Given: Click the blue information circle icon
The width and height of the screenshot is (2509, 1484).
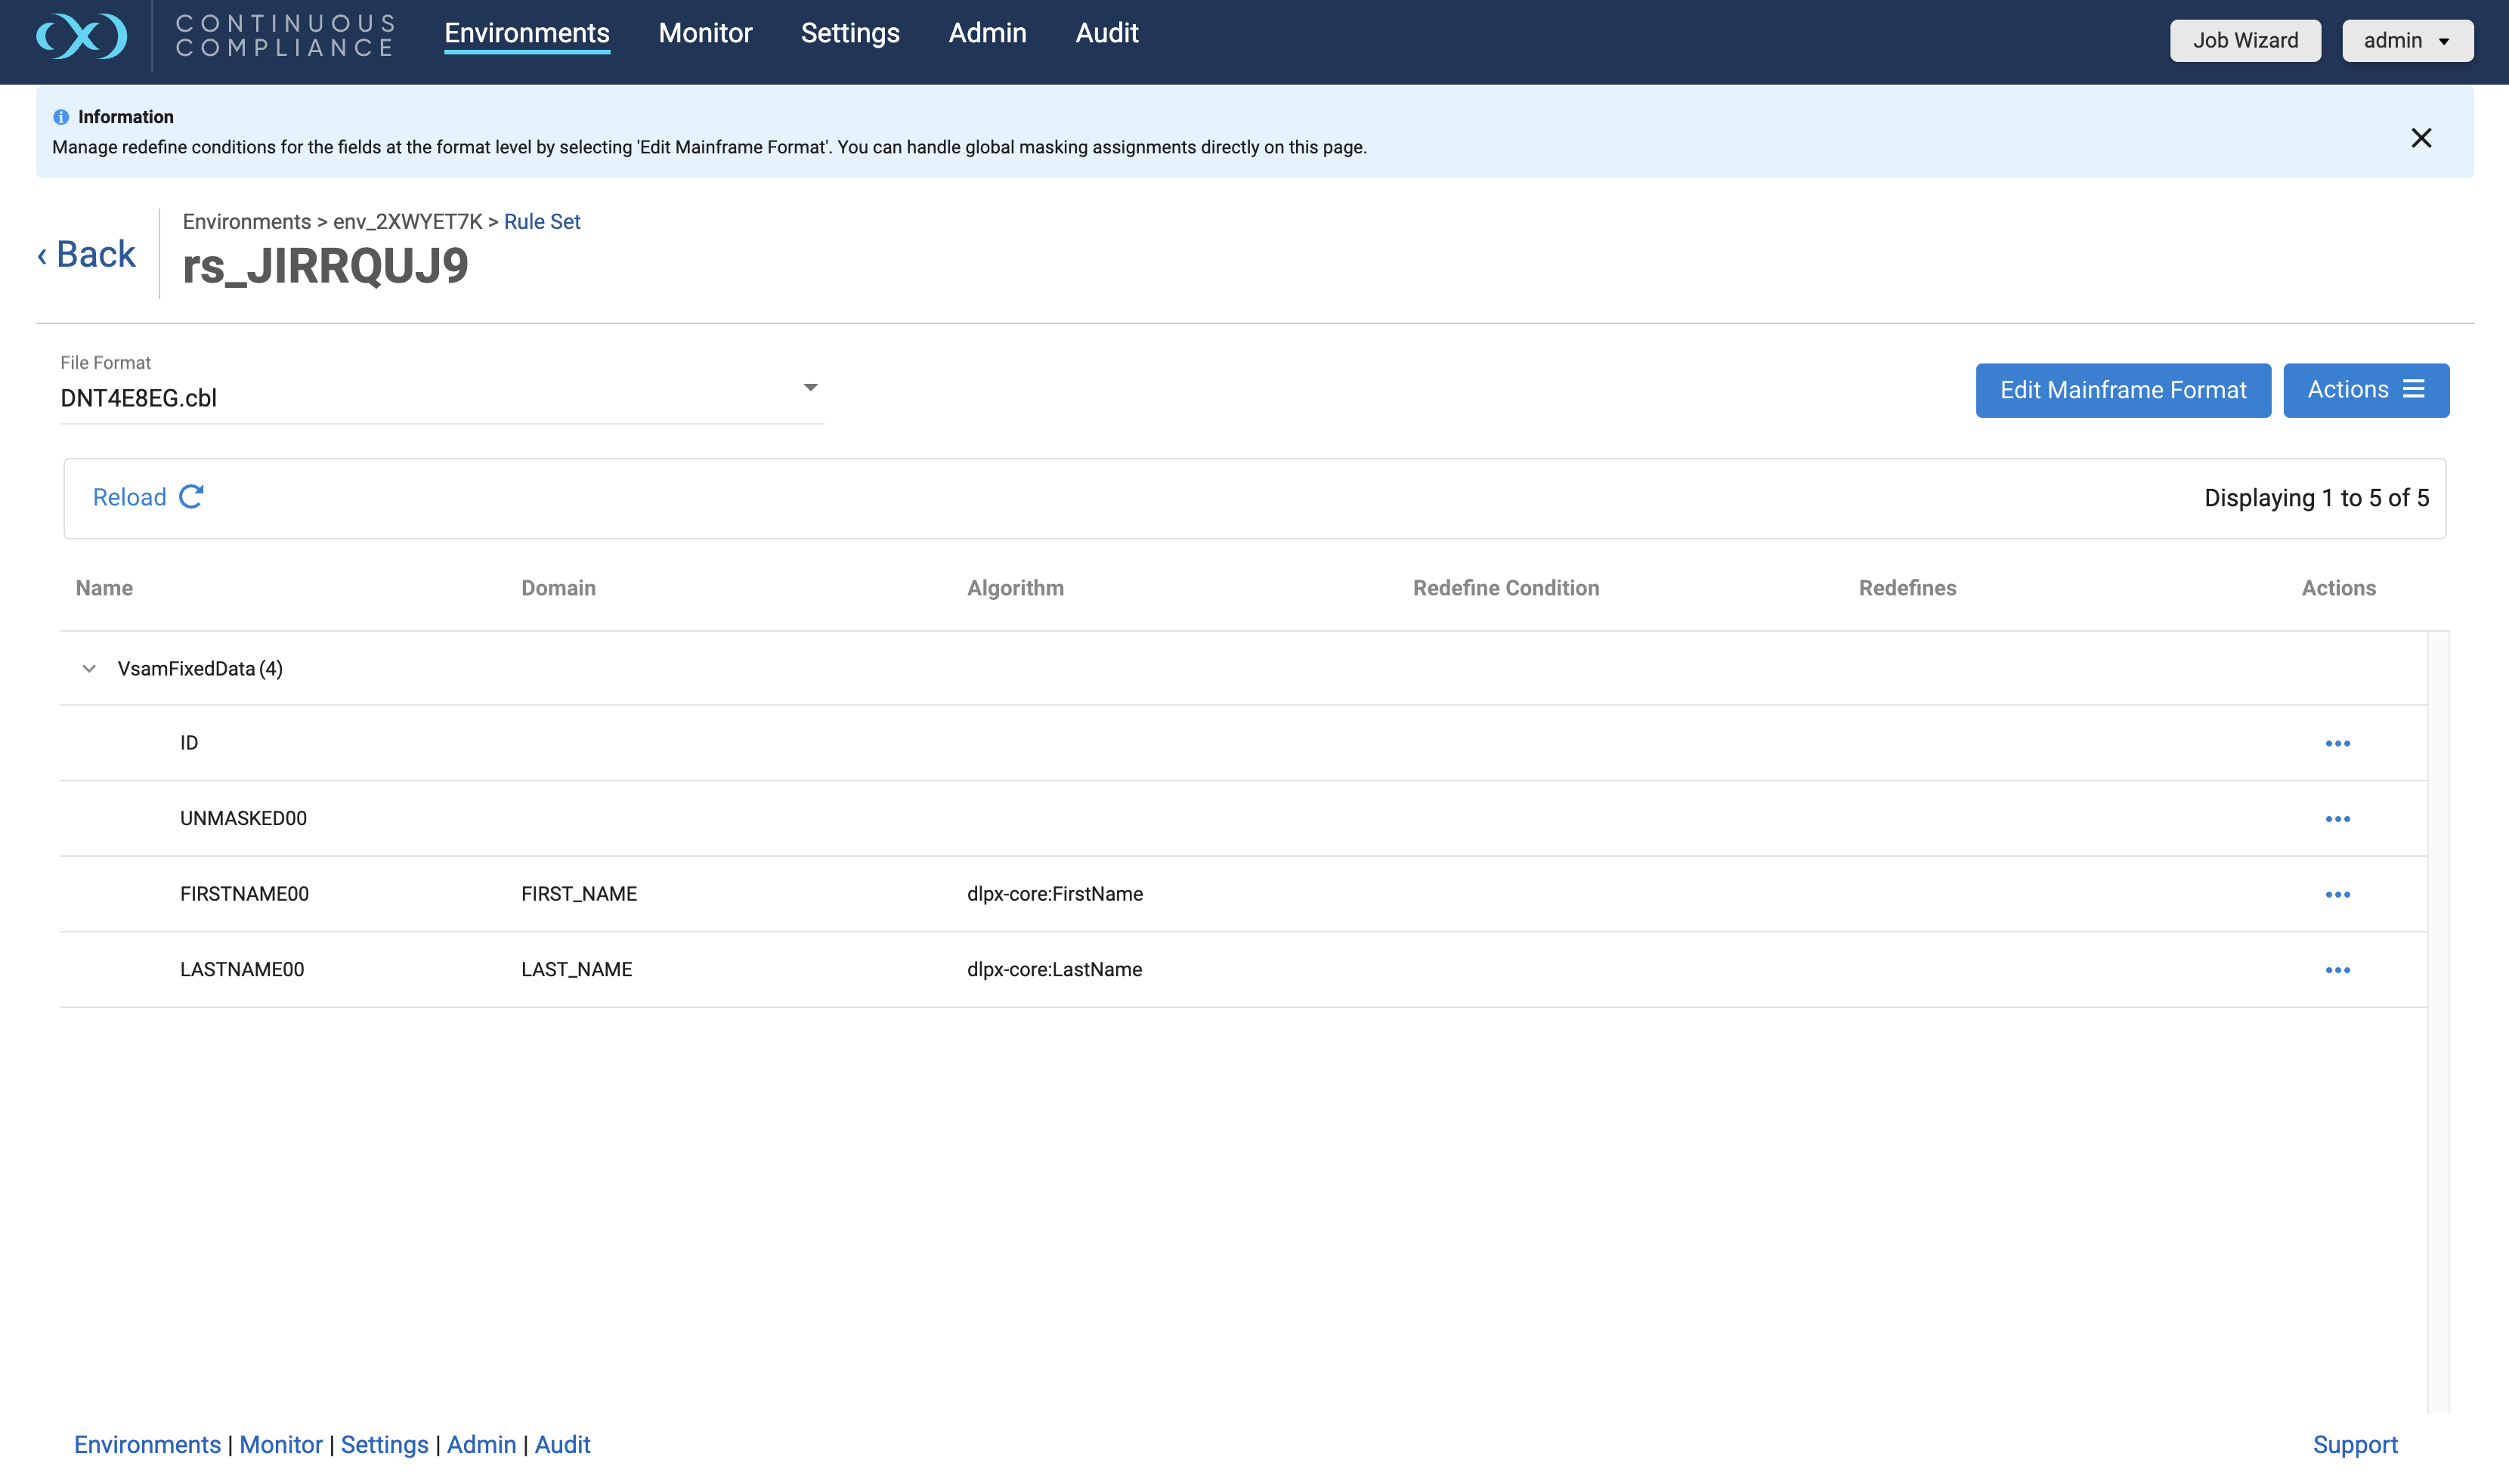Looking at the screenshot, I should coord(61,117).
